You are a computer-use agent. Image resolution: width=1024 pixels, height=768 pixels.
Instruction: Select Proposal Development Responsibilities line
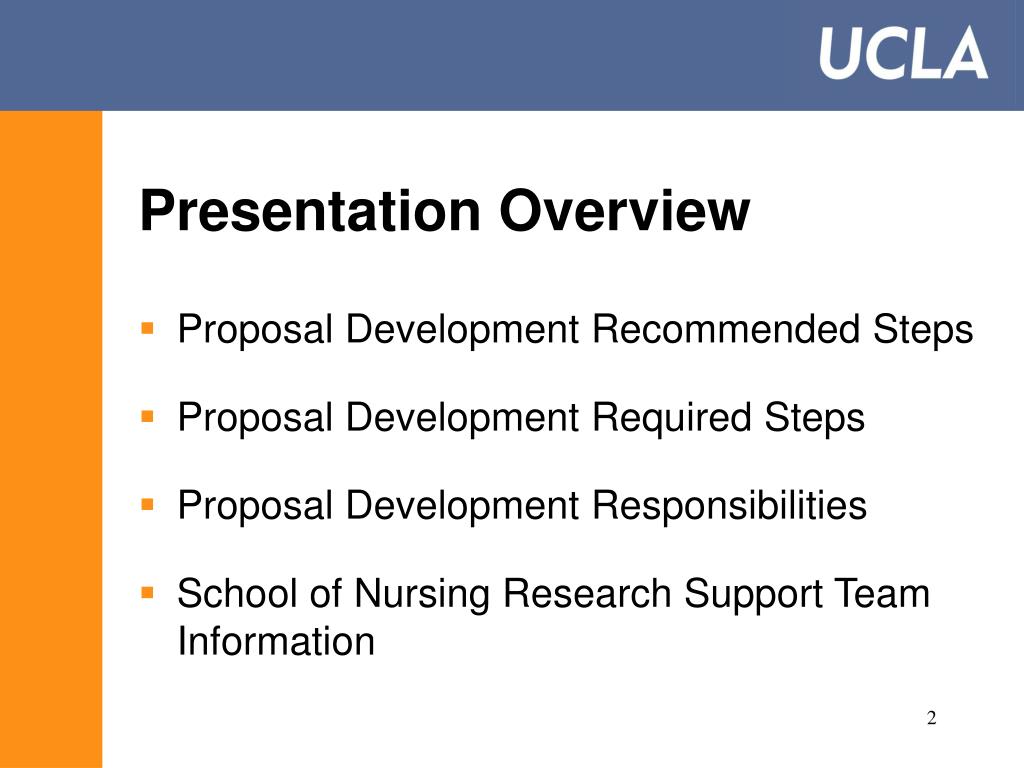tap(522, 506)
